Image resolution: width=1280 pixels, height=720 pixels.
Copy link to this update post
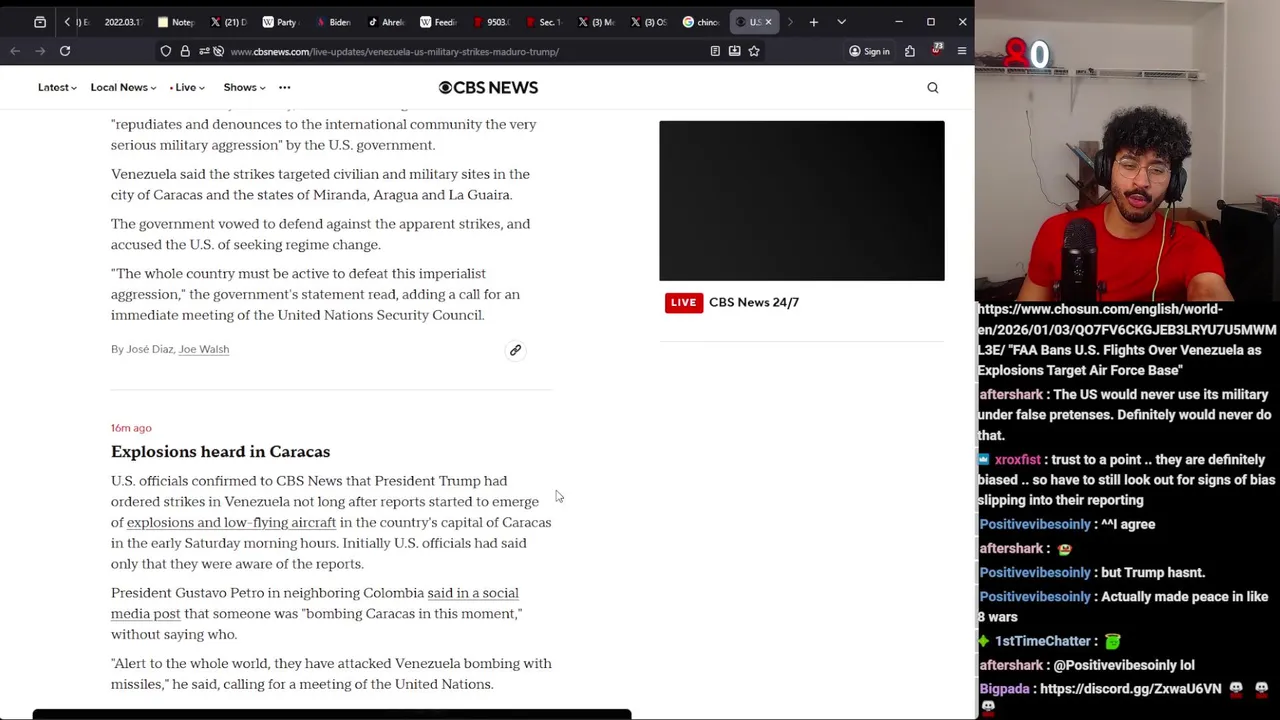coord(515,350)
